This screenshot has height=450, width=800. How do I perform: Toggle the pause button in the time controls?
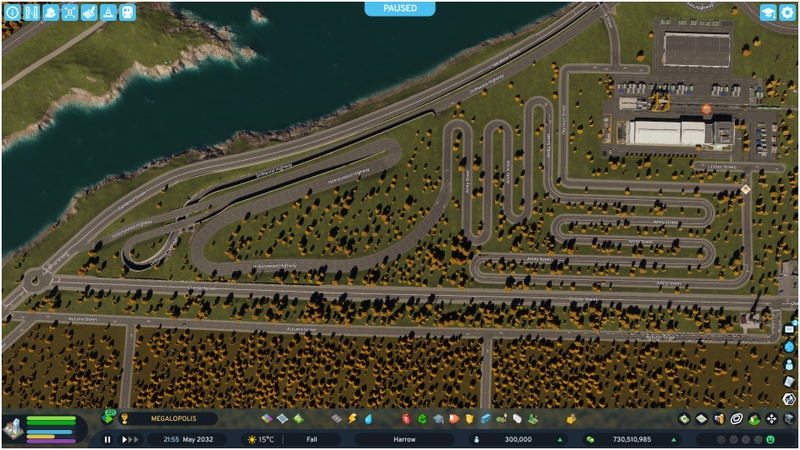click(107, 439)
